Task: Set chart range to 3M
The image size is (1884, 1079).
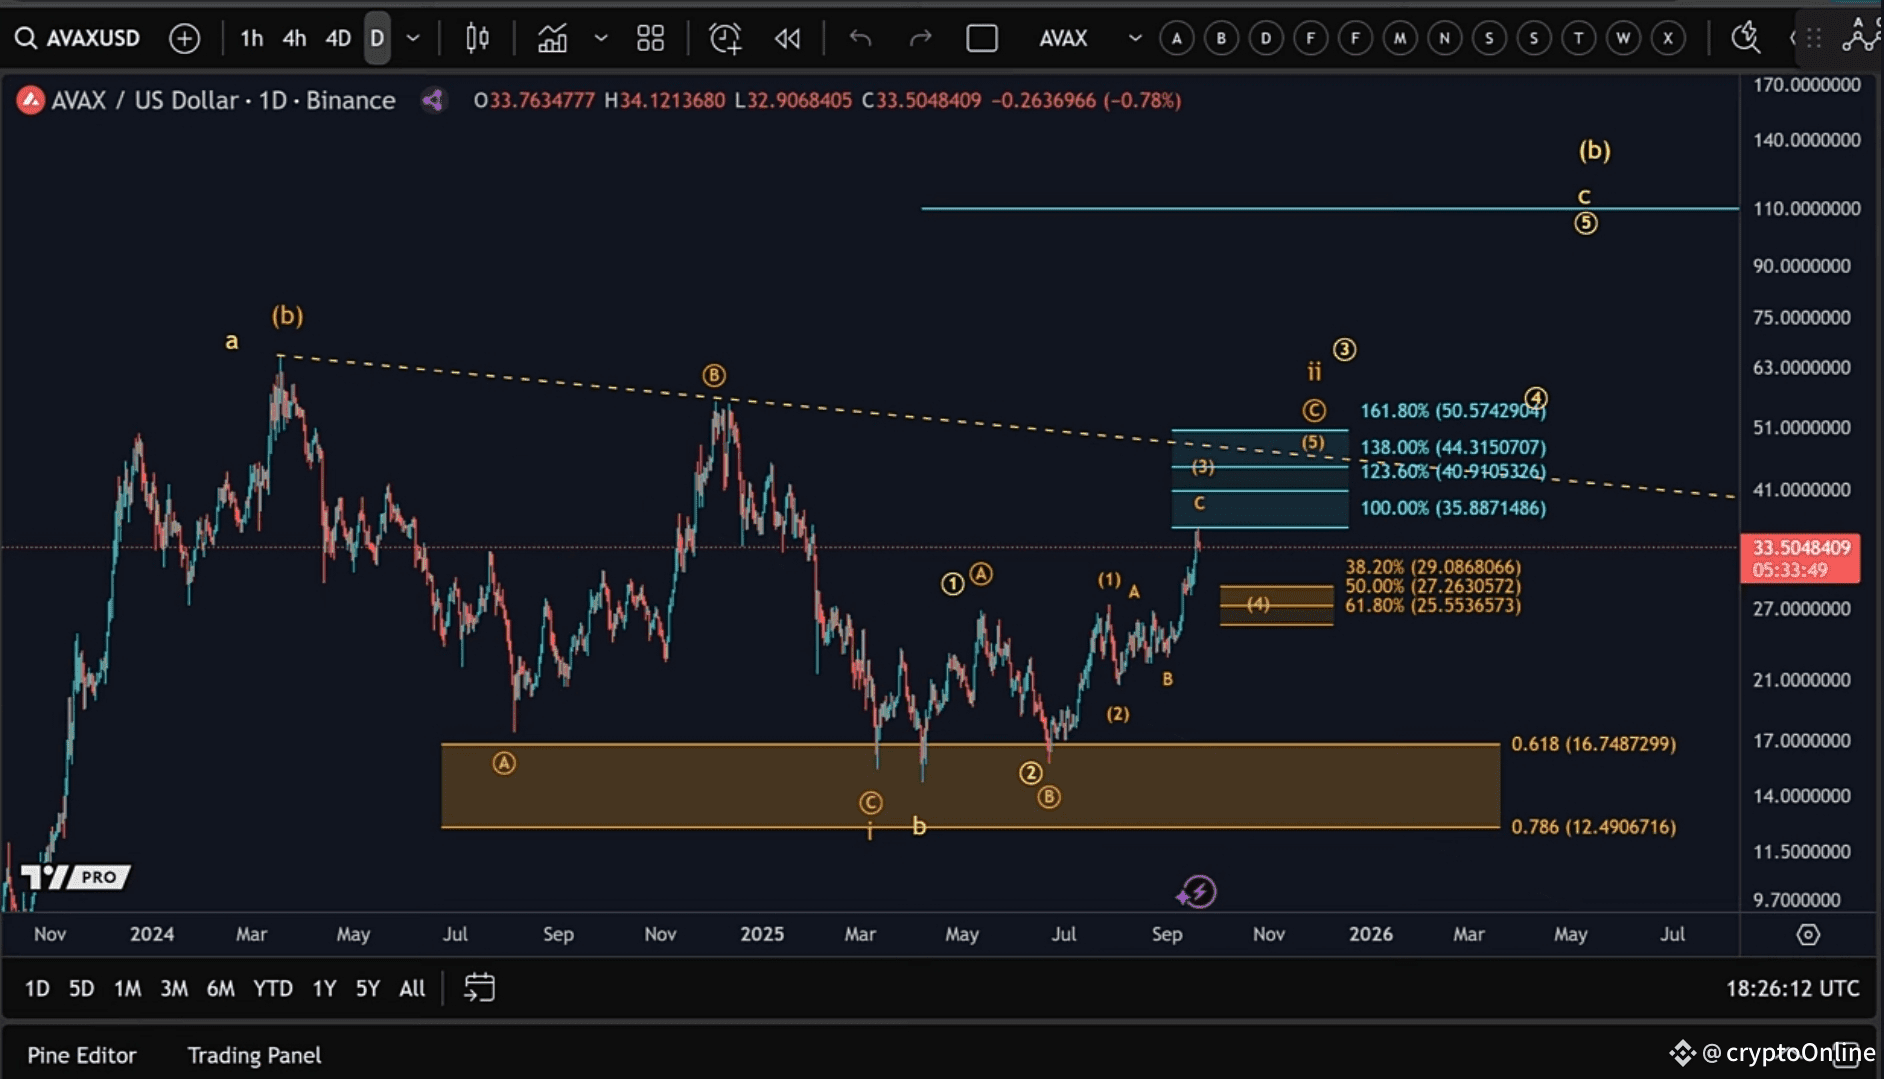Action: click(x=174, y=988)
